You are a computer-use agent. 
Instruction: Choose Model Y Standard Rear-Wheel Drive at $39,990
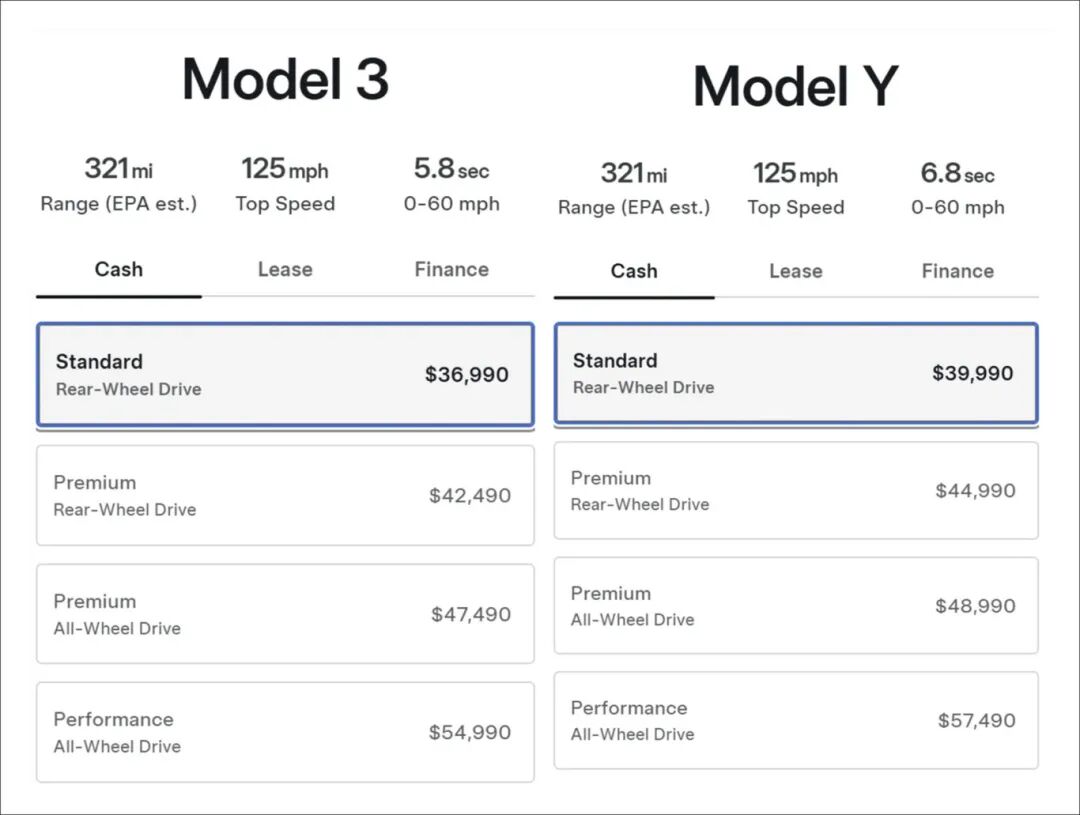tap(796, 373)
